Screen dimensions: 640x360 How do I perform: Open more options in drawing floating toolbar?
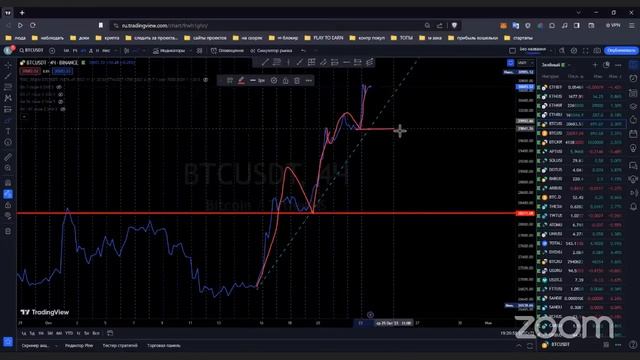(x=309, y=80)
